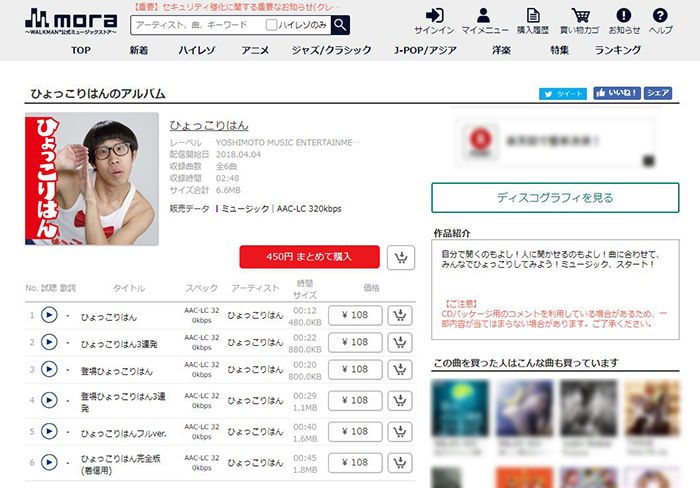This screenshot has height=488, width=700.
Task: Click the 450円 まとめて購入 button
Action: point(309,257)
